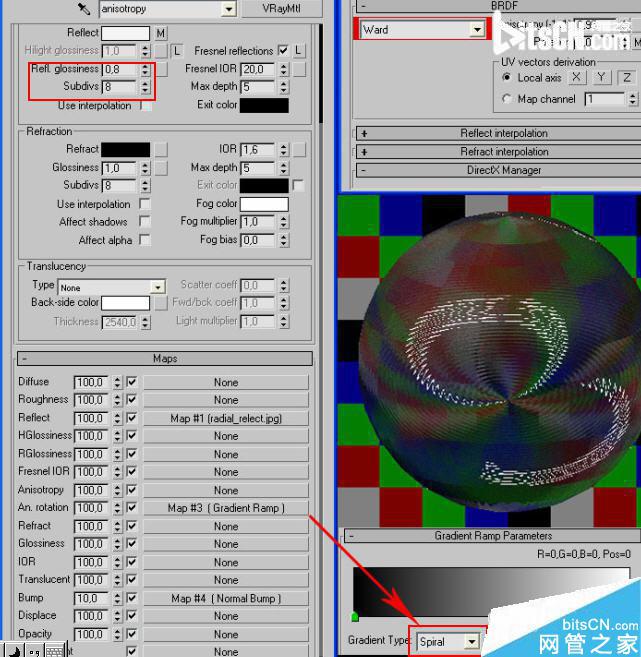
Task: Click the Diffuse map None button
Action: pyautogui.click(x=226, y=382)
